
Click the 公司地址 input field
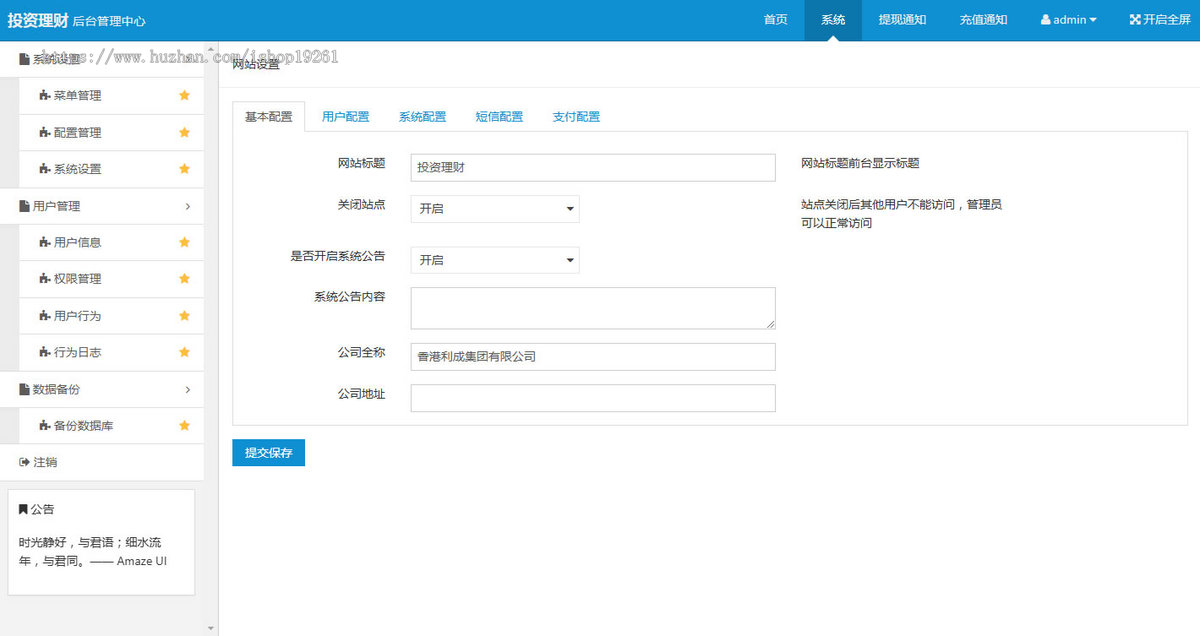click(x=593, y=398)
